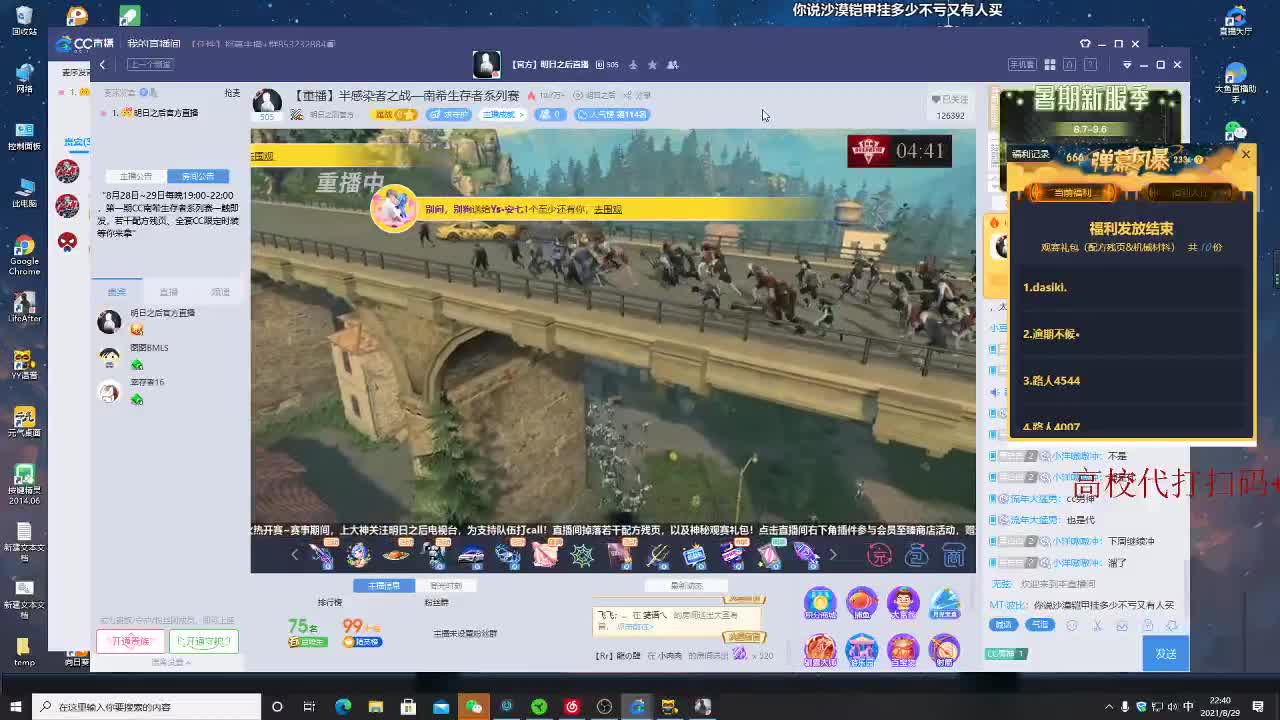Open the grid apps icon in CC title bar
Screen dimensions: 1280x720
coord(1050,65)
